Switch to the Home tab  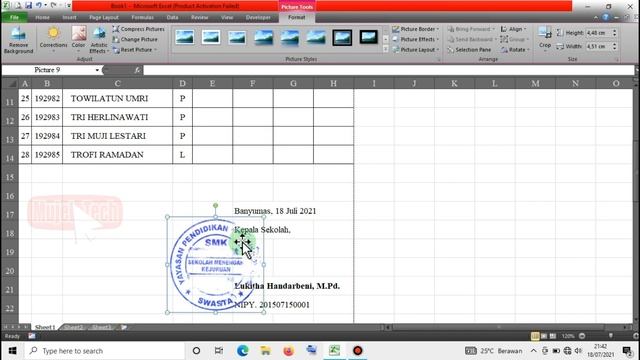click(42, 18)
